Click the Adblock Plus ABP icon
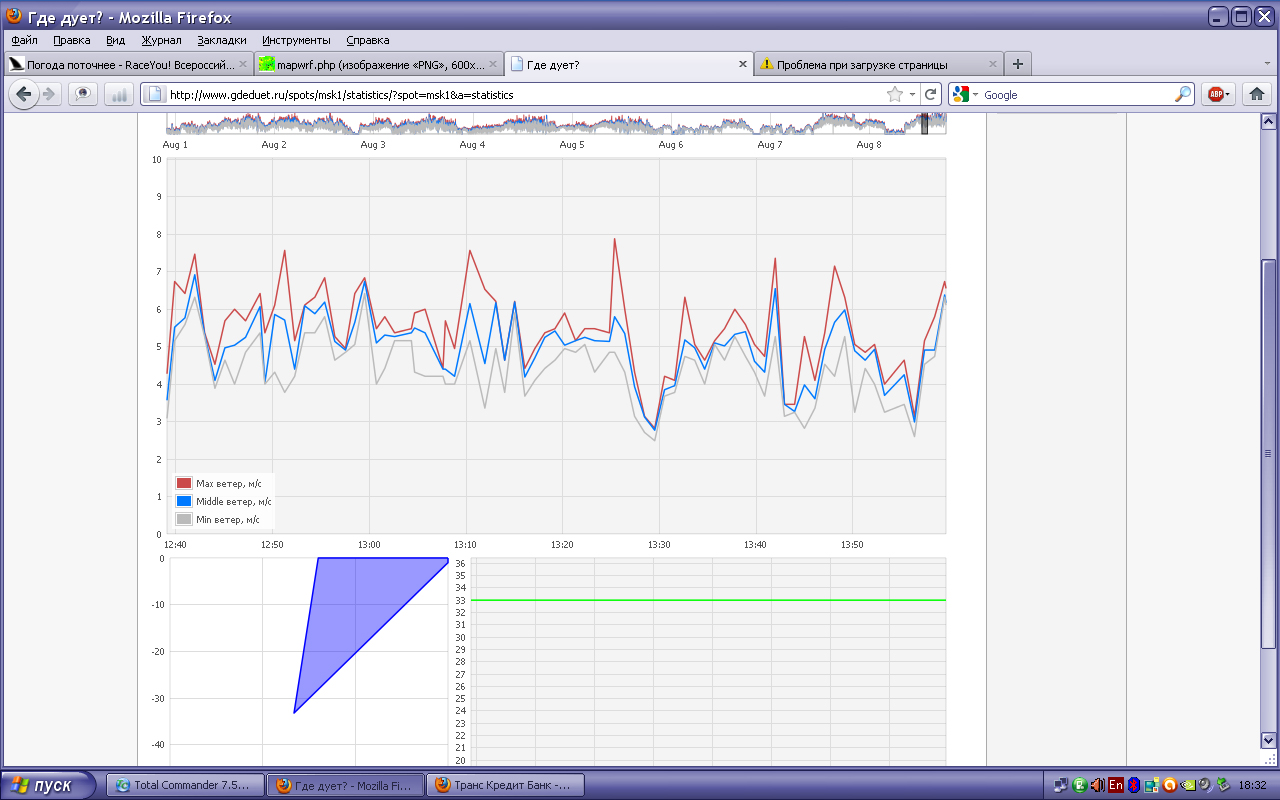1280x800 pixels. point(1217,94)
